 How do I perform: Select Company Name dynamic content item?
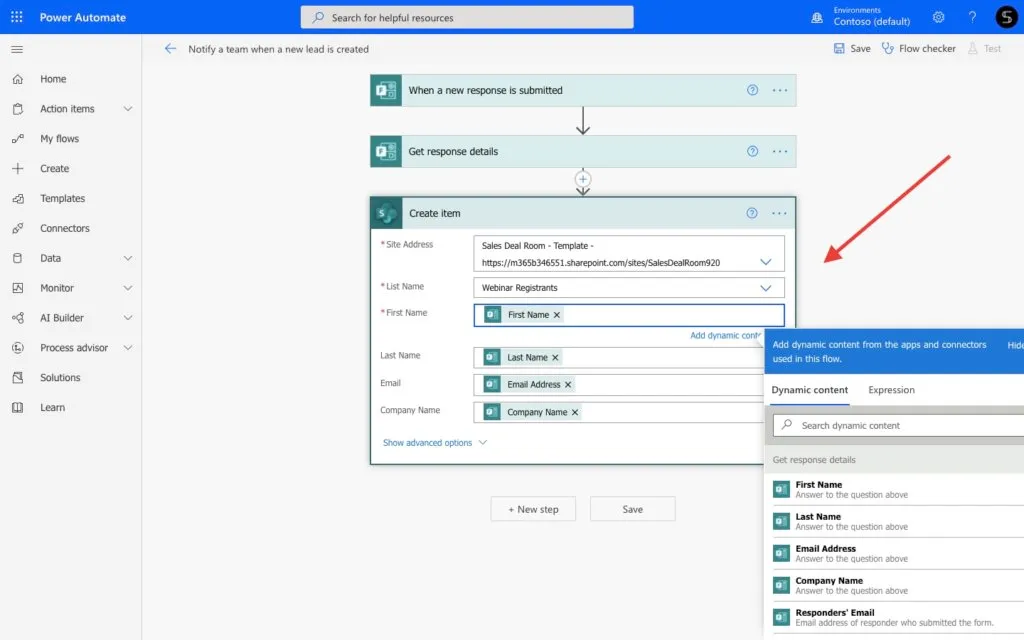click(897, 586)
